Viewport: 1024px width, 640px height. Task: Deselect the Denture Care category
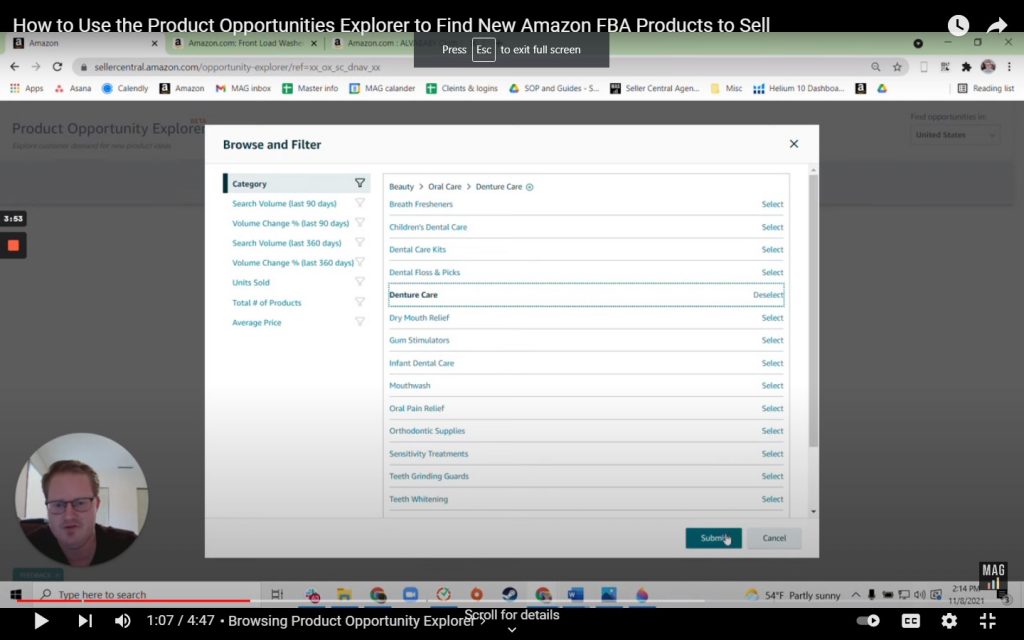point(767,295)
